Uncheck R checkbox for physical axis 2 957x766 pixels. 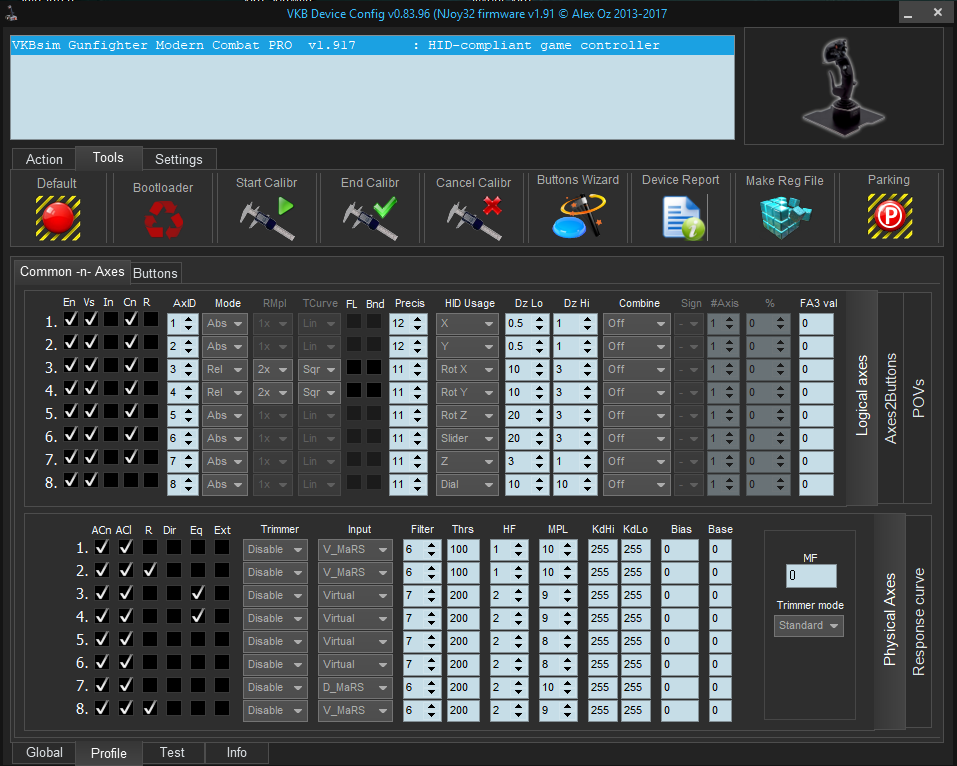150,570
